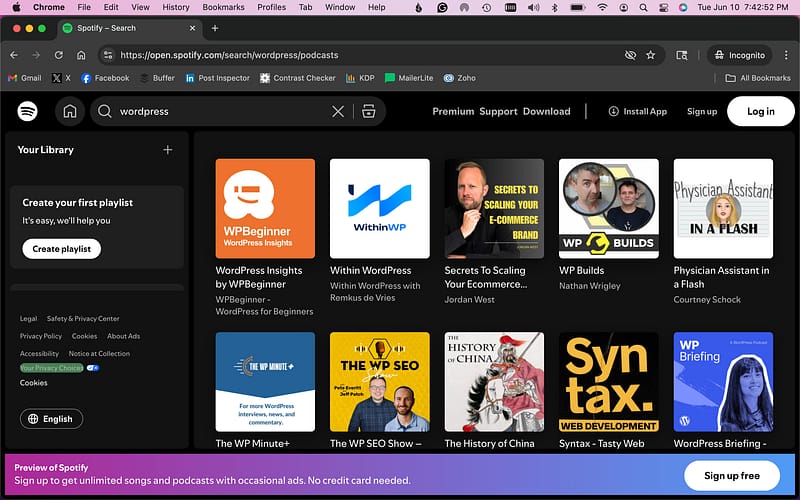
Task: Open Chrome side panel icon
Action: pyautogui.click(x=682, y=55)
